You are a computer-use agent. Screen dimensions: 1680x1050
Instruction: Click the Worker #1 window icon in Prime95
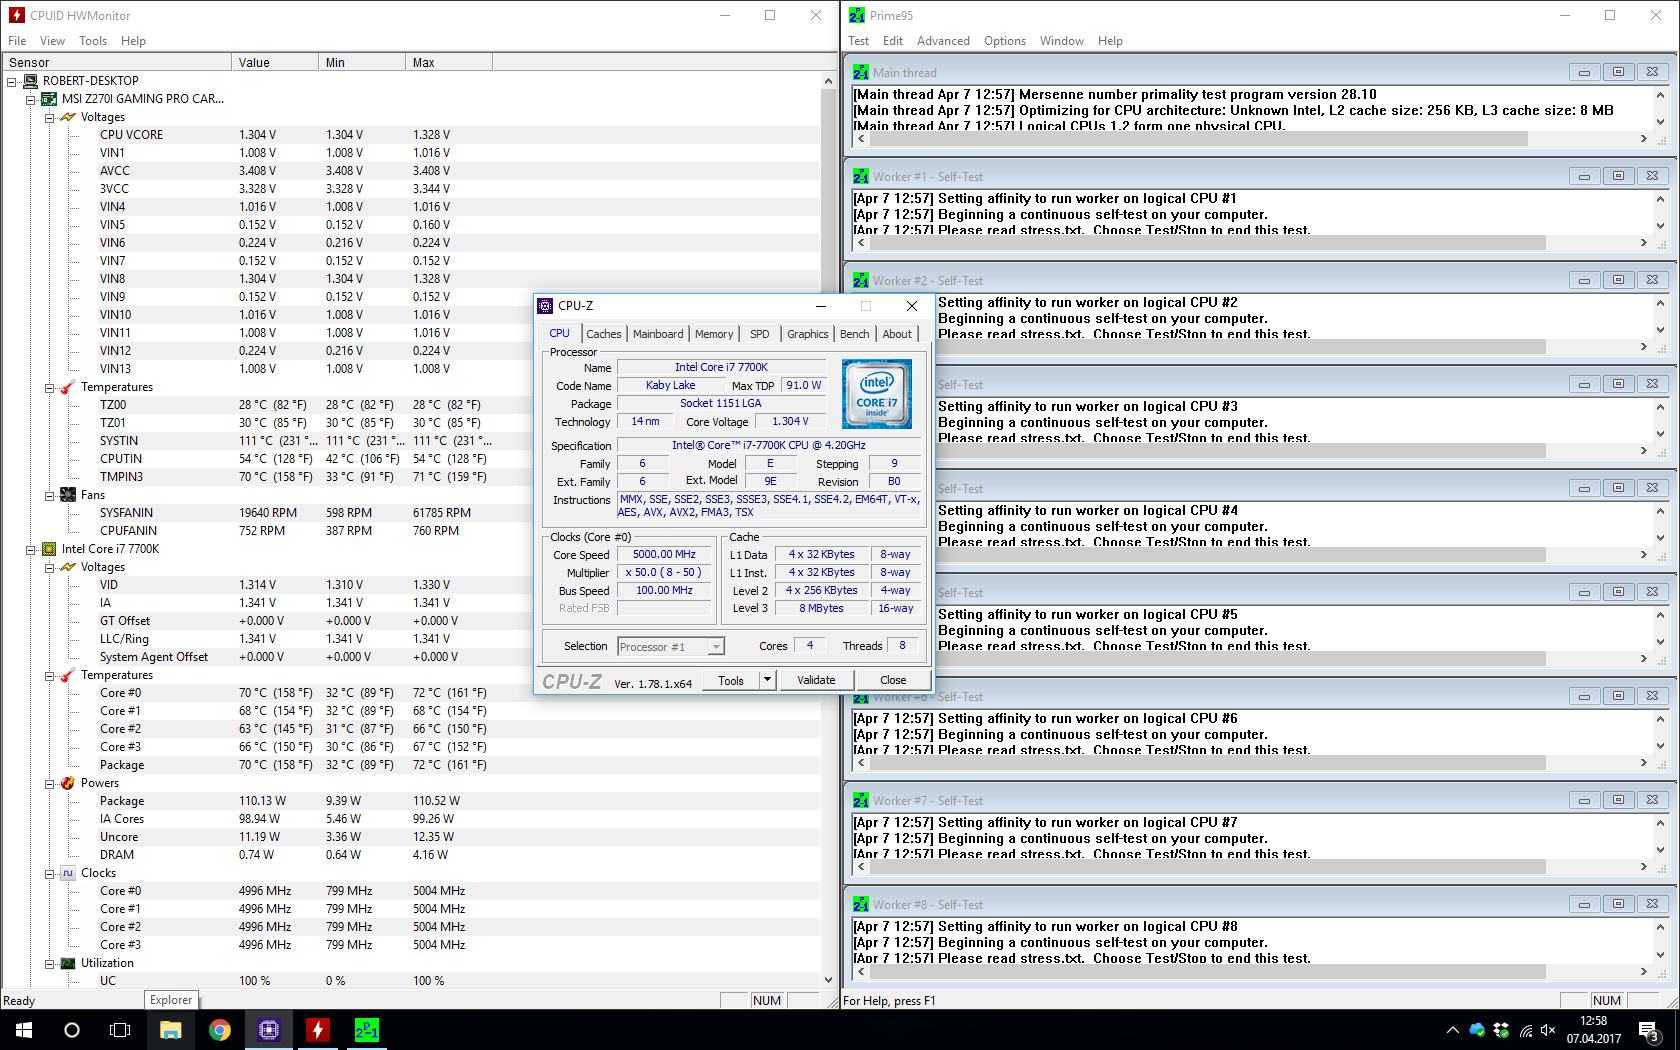tap(861, 176)
